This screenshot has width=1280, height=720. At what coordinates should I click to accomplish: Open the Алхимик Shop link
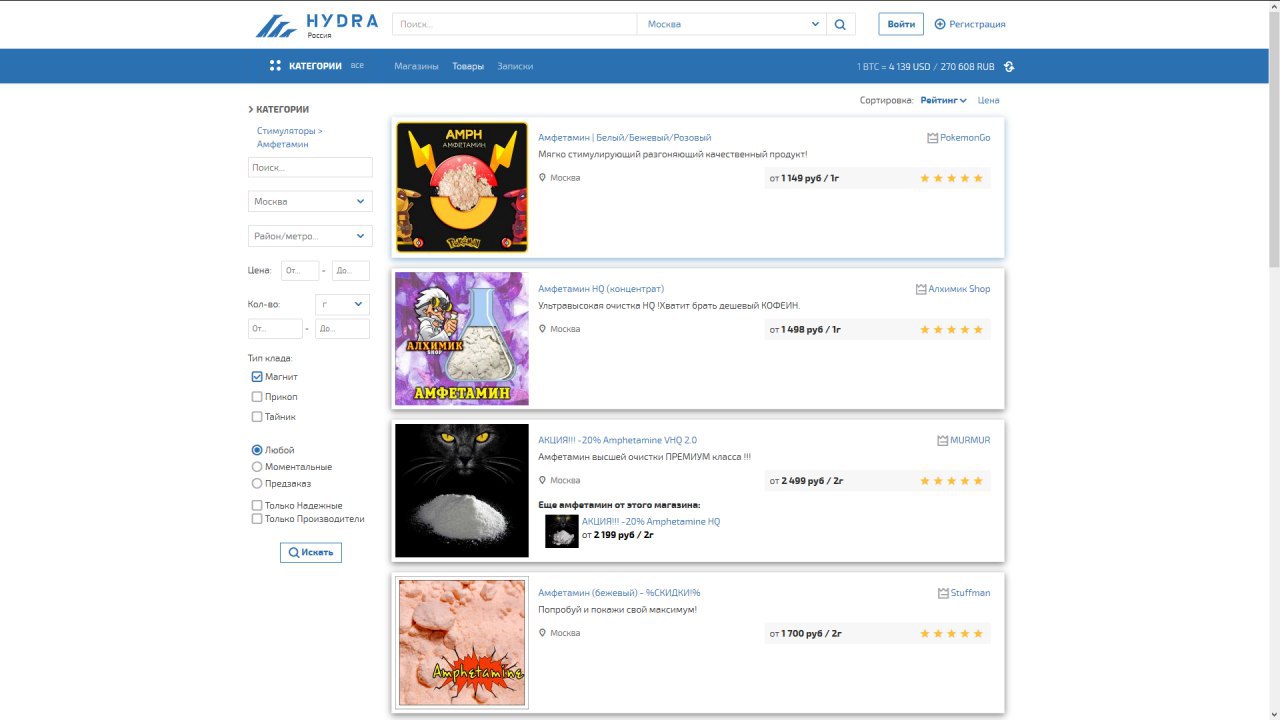pyautogui.click(x=959, y=289)
